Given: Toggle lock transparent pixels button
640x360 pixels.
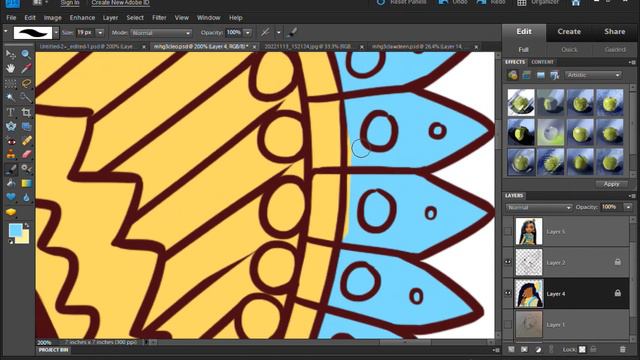Looking at the screenshot, I should tap(582, 350).
